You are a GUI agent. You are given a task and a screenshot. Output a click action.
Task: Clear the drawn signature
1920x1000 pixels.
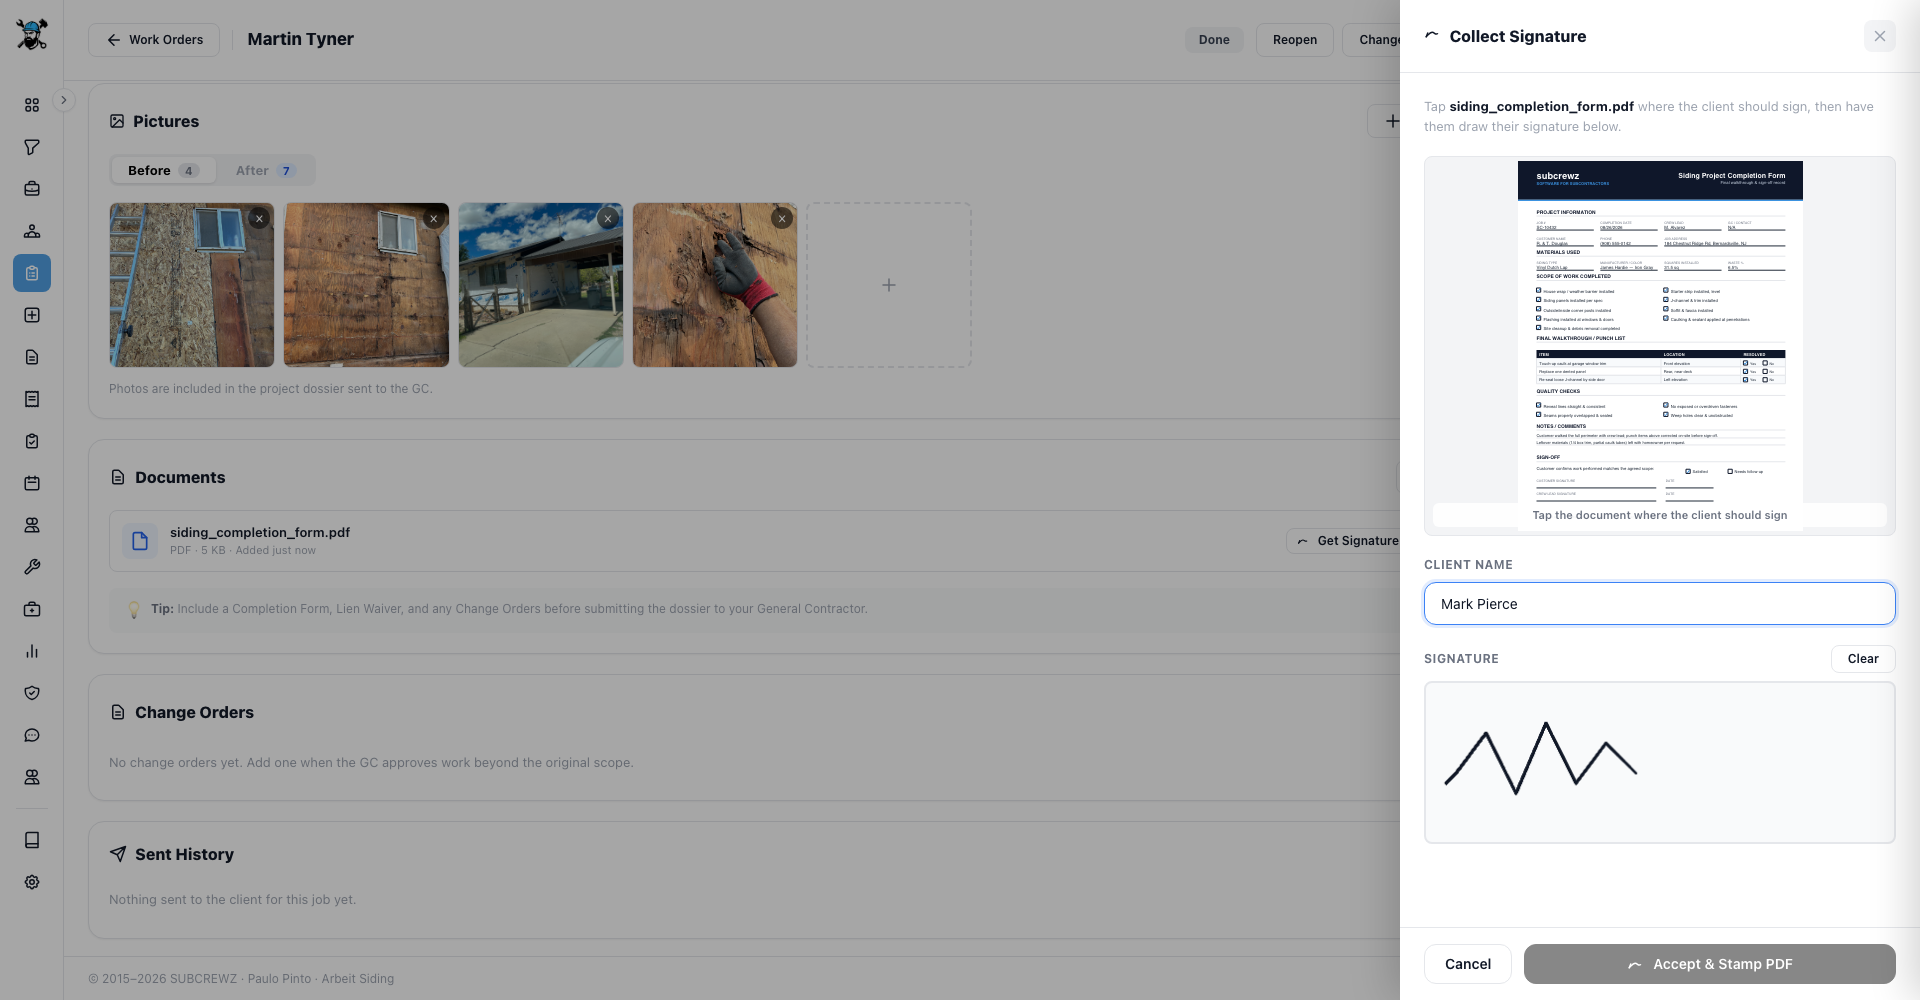tap(1863, 659)
